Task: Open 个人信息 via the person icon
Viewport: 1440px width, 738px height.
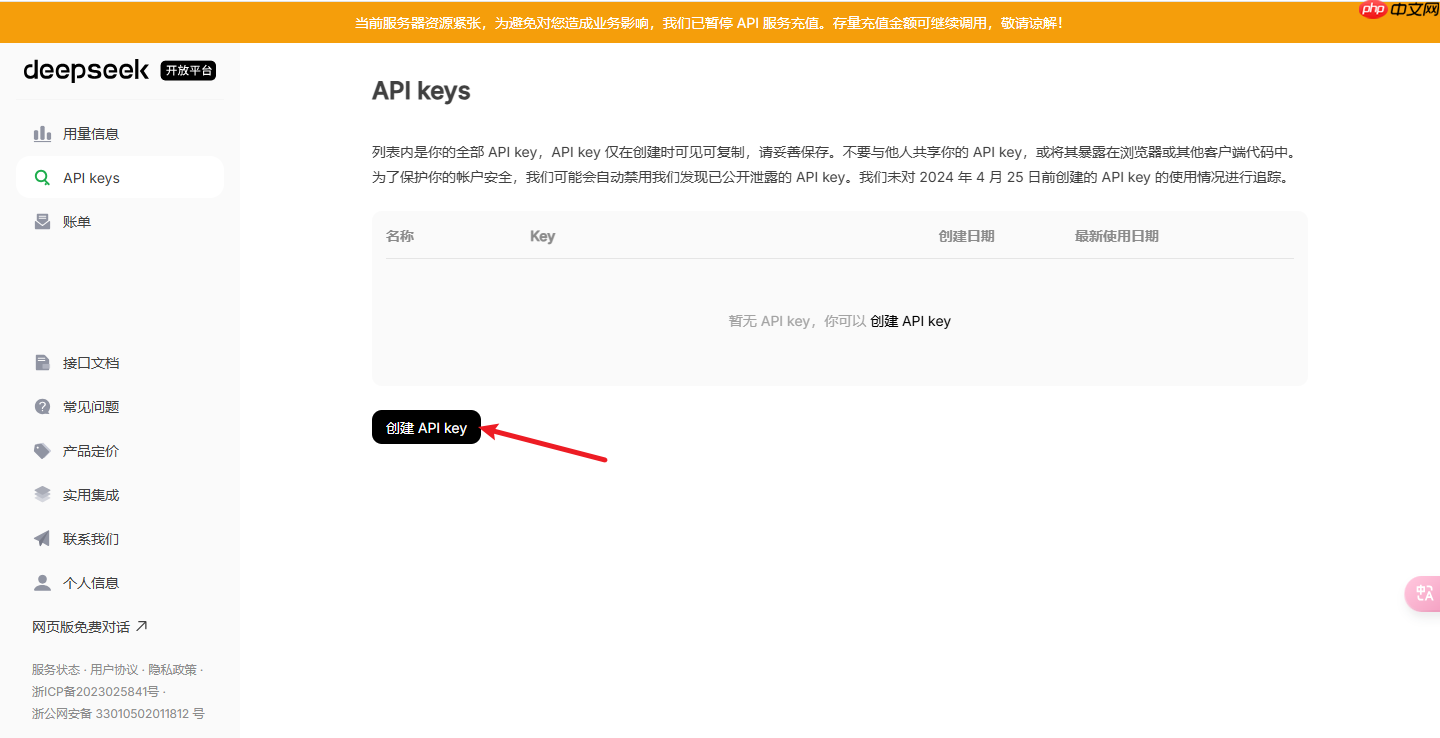Action: coord(43,582)
